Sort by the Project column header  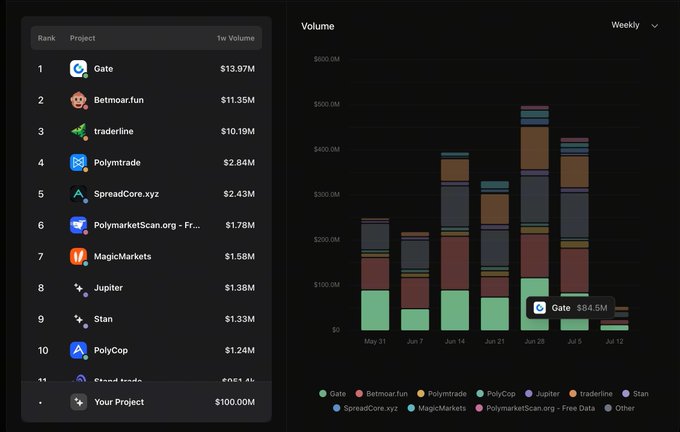click(x=82, y=38)
